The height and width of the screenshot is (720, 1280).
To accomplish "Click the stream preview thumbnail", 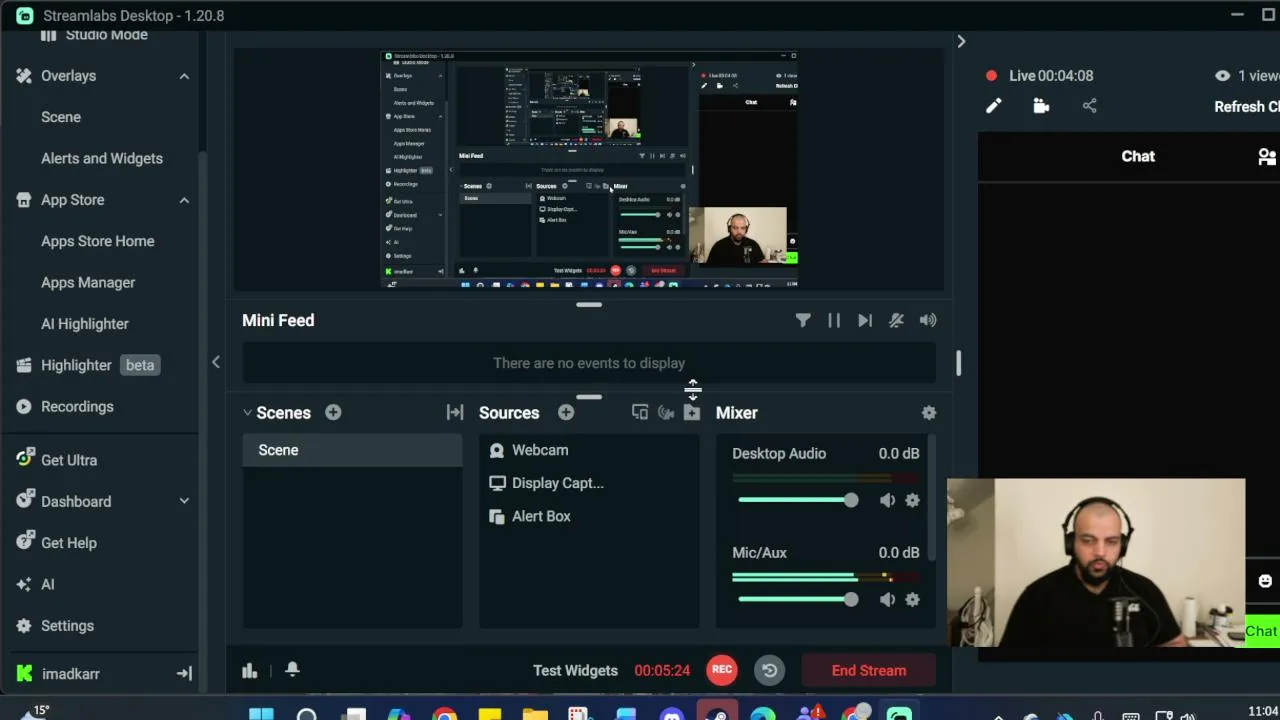I will click(x=589, y=169).
